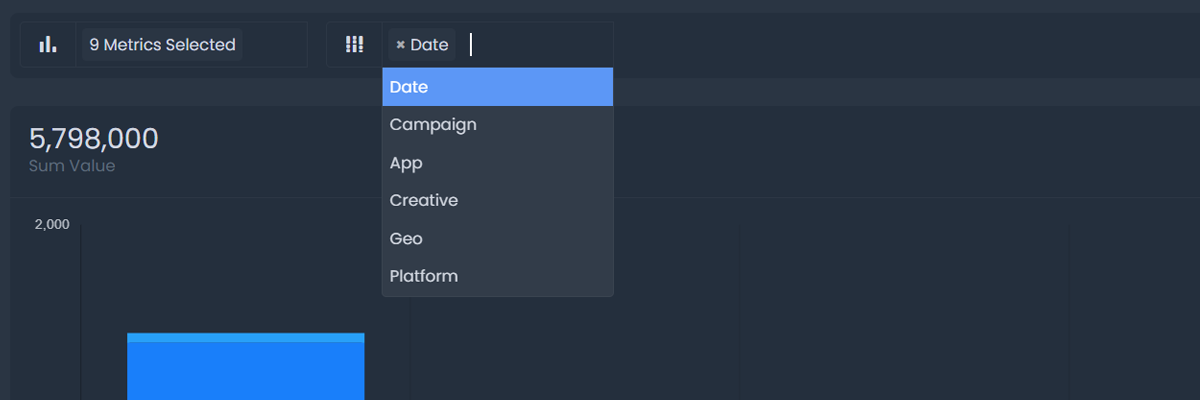The image size is (1200, 400).
Task: Select Platform in the dimension list
Action: point(424,276)
